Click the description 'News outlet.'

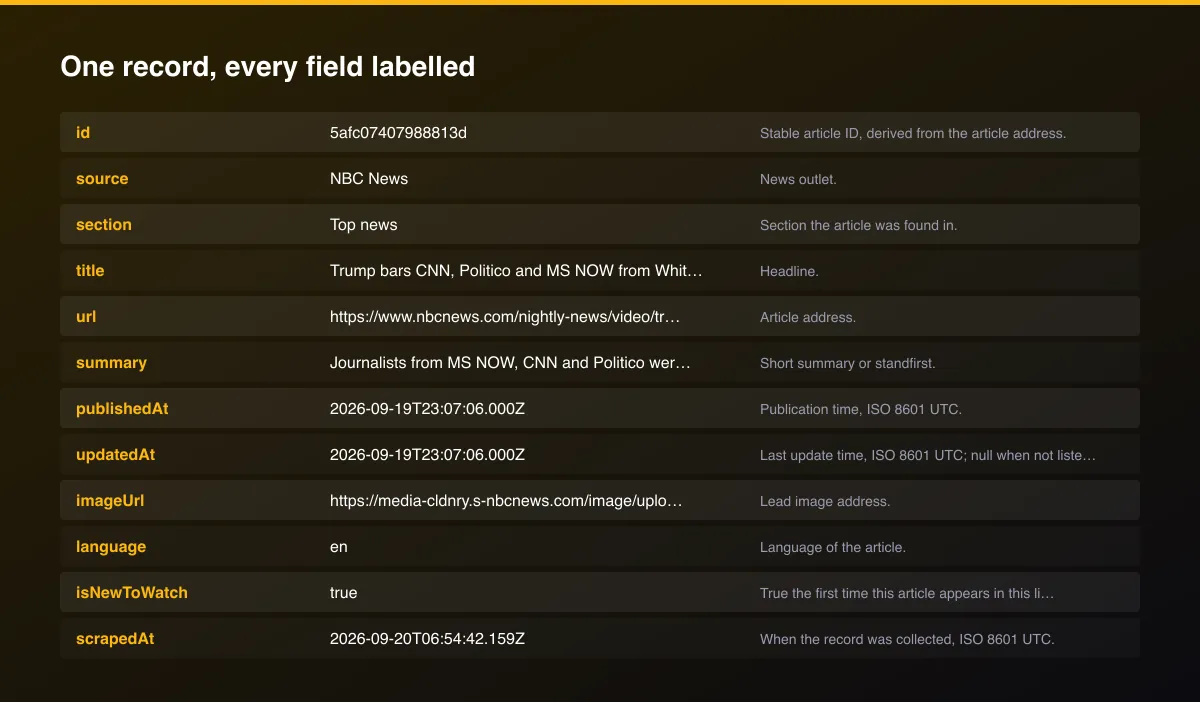(x=798, y=179)
